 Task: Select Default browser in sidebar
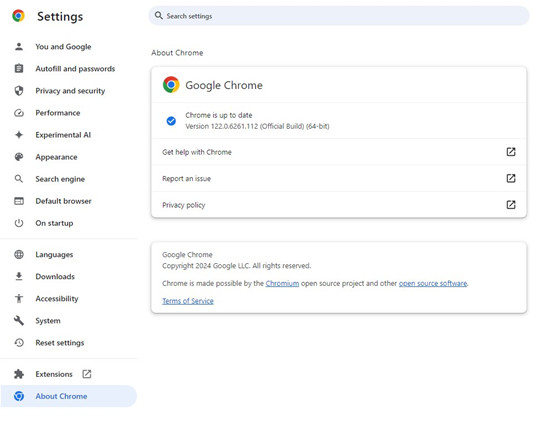[x=63, y=201]
